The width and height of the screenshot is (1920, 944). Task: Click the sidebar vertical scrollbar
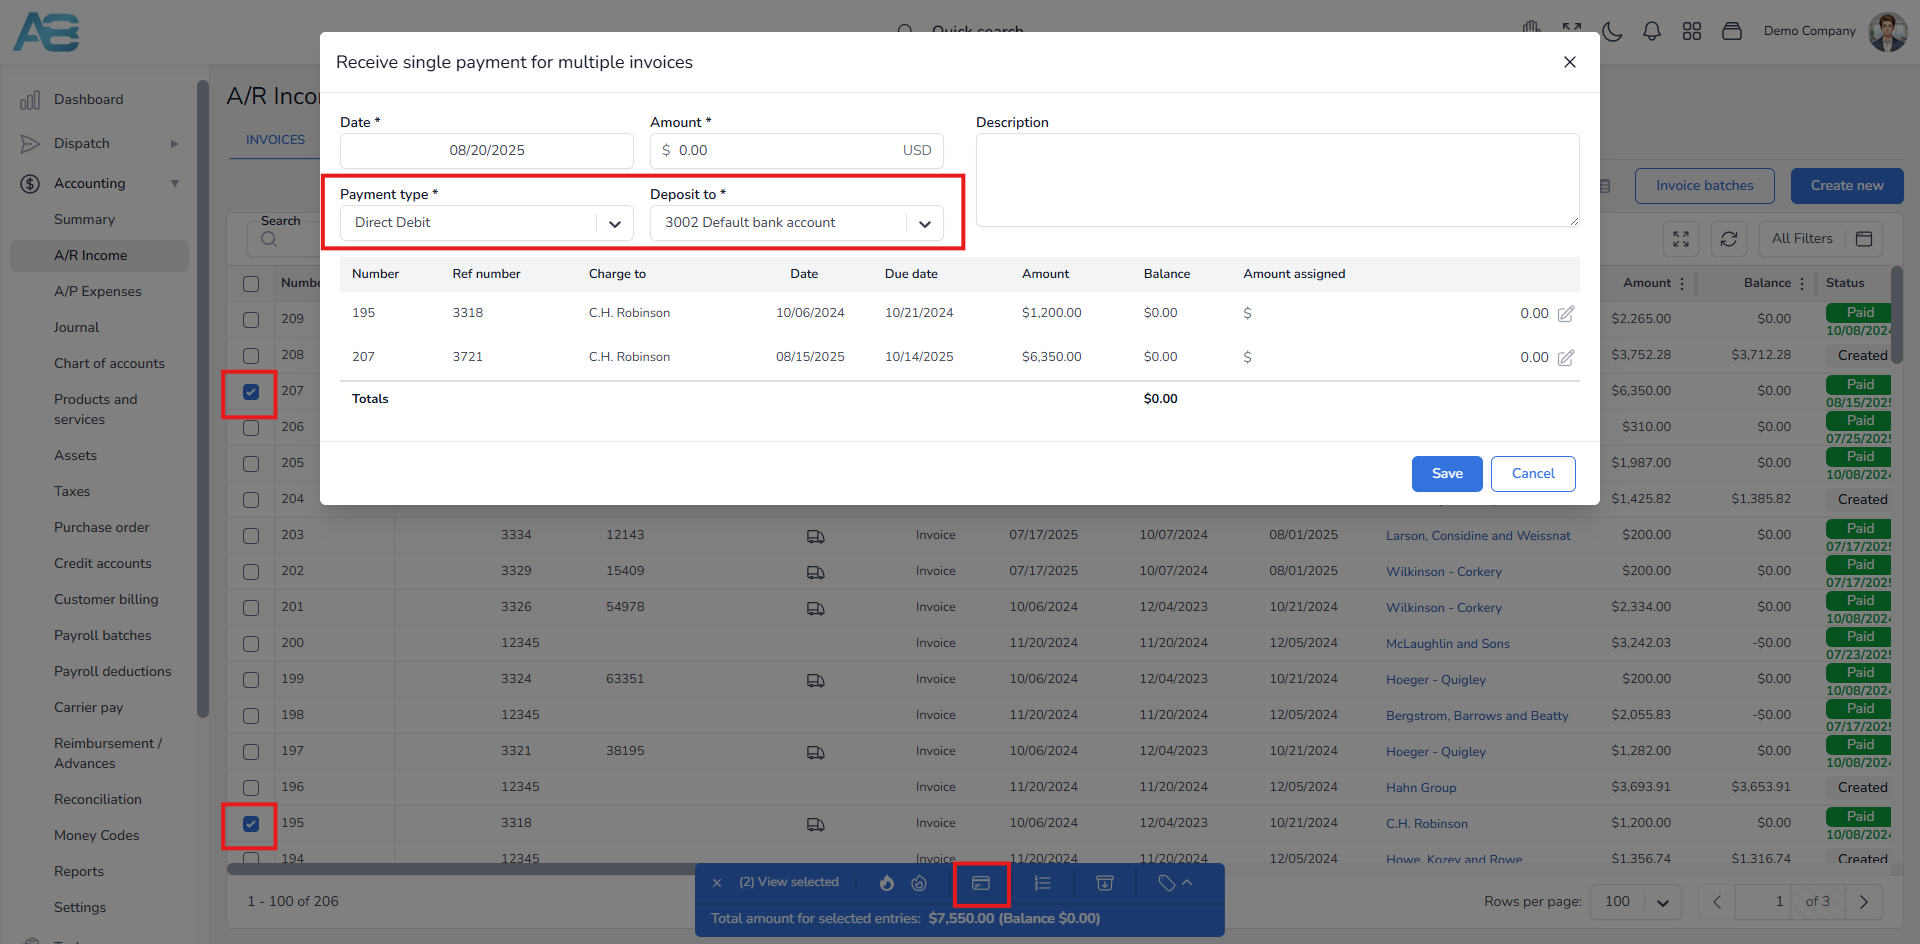click(203, 400)
